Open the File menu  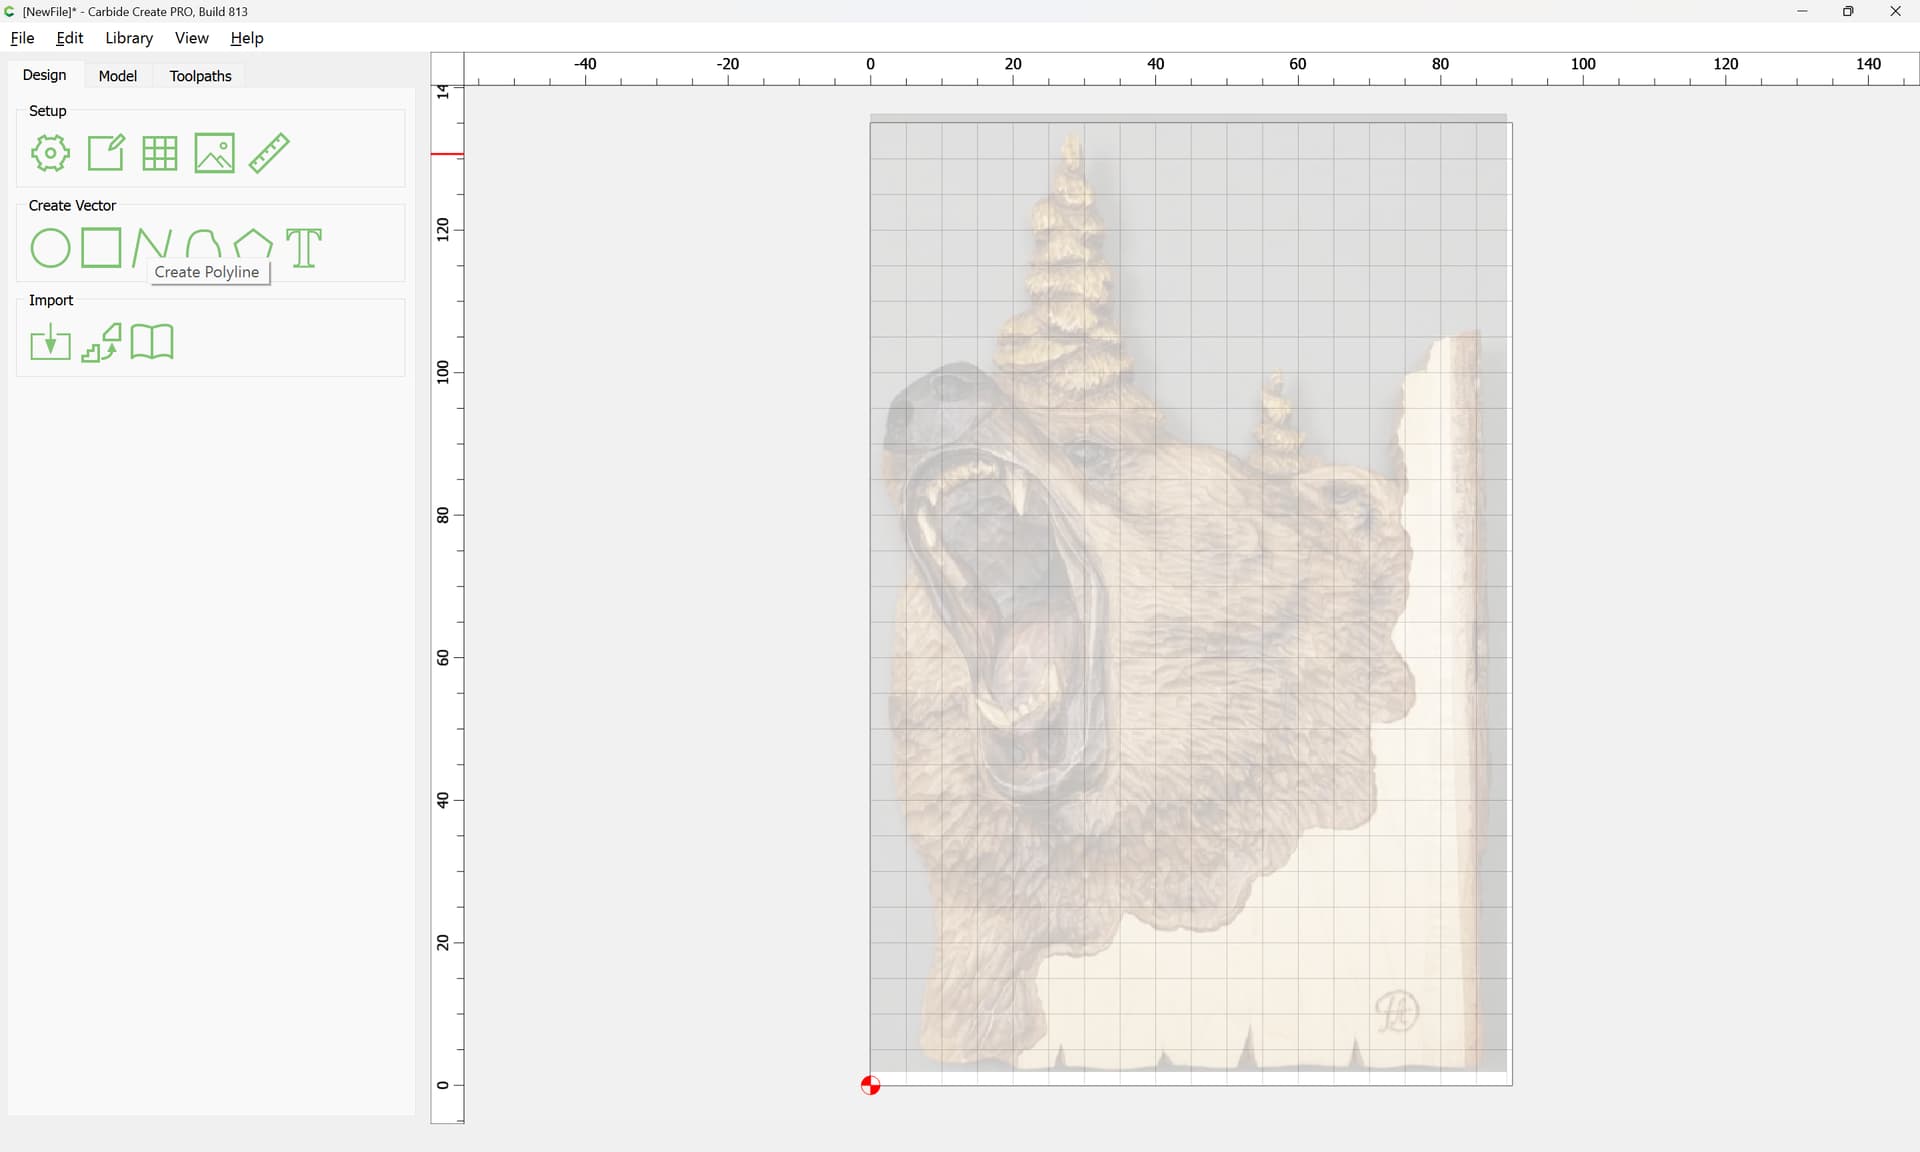point(22,38)
